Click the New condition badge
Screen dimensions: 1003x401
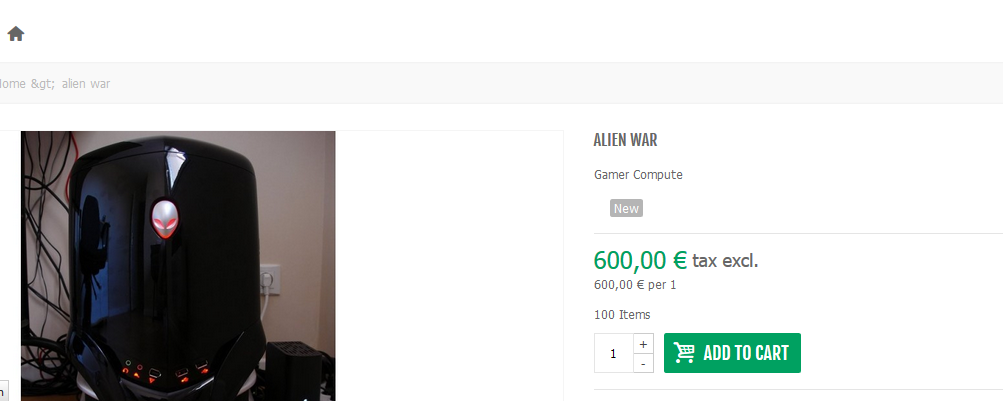click(x=626, y=208)
